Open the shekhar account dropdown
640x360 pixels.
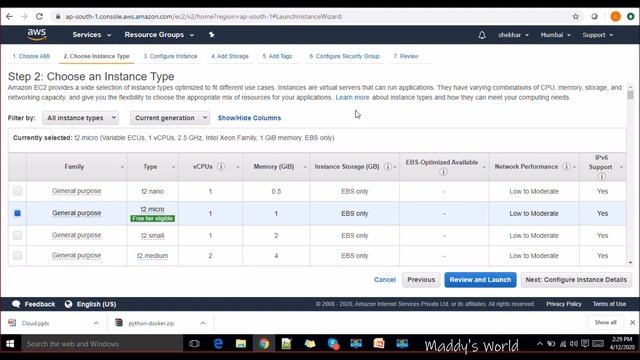click(513, 35)
